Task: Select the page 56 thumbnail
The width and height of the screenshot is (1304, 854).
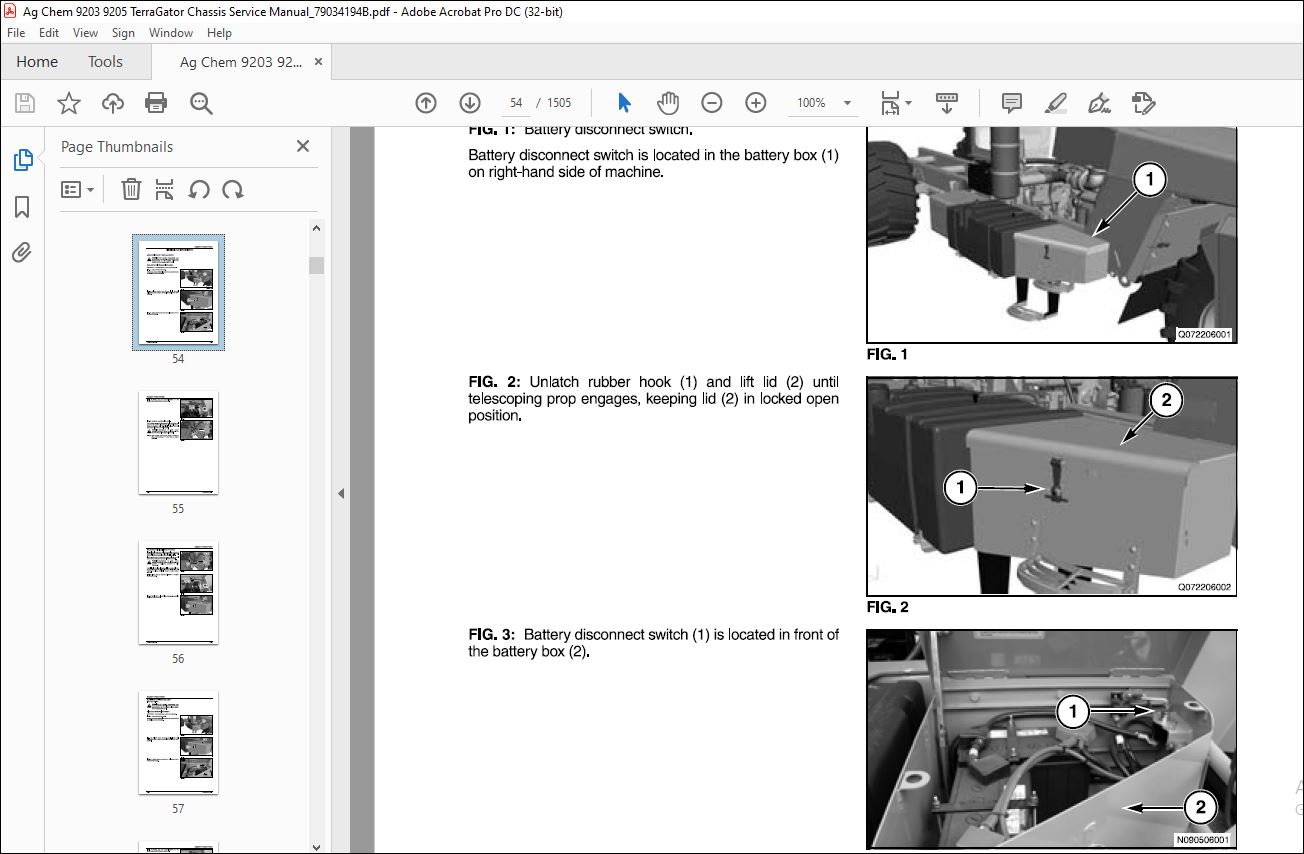Action: pos(178,592)
